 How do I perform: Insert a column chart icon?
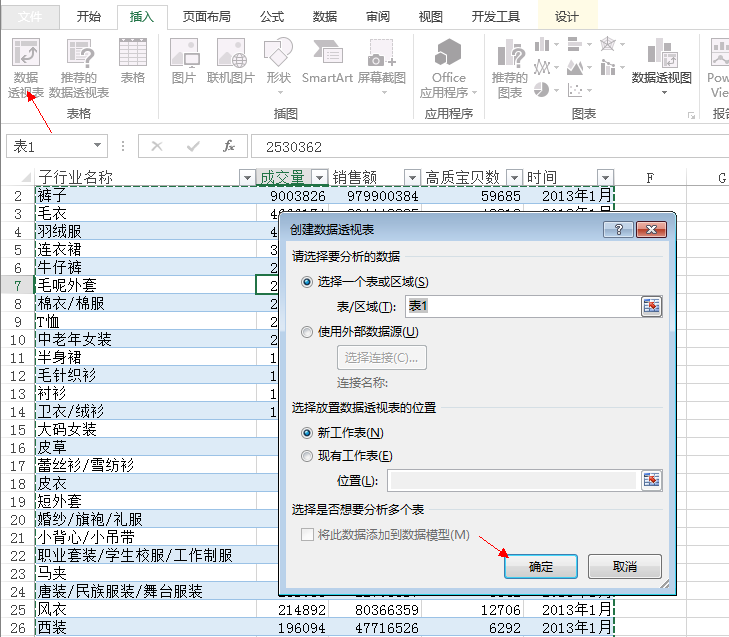tap(542, 45)
